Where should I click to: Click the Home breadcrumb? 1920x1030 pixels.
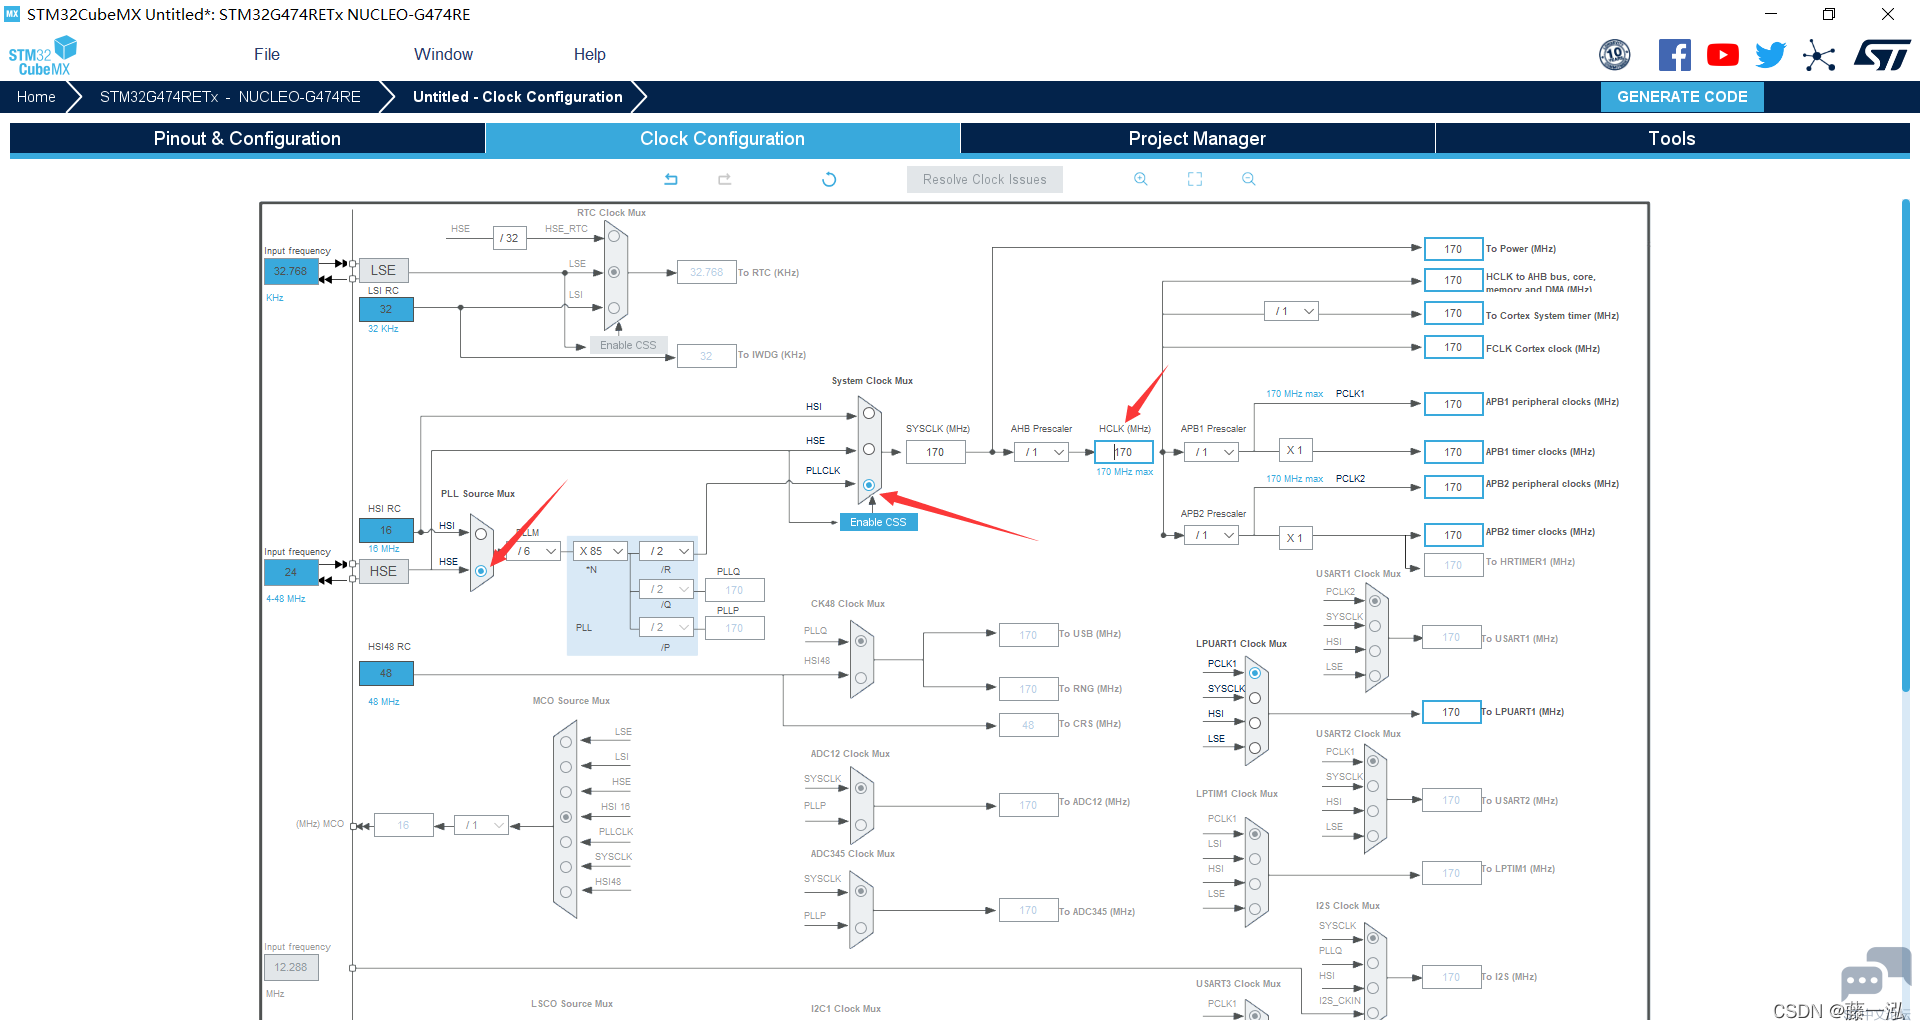(36, 97)
